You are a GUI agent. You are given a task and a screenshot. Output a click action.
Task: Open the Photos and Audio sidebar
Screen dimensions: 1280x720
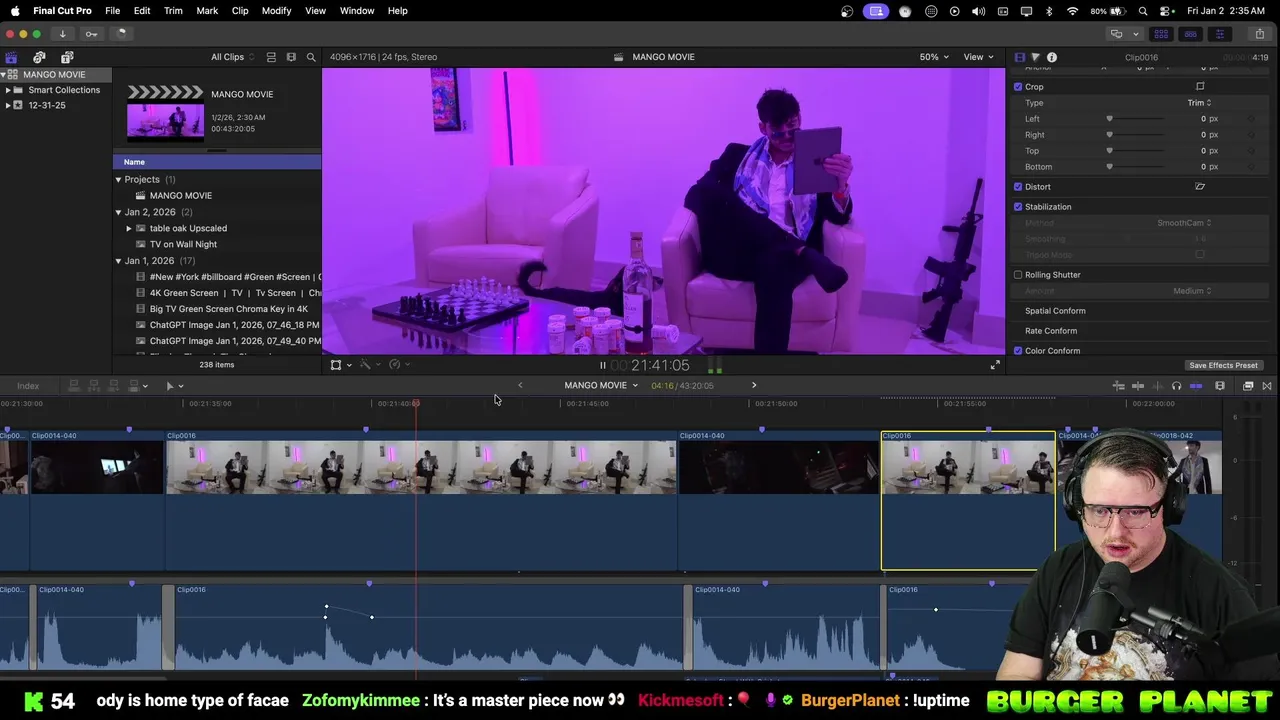point(39,57)
